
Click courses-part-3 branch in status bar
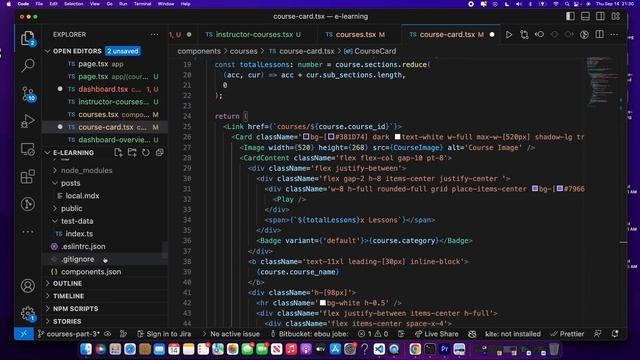(69, 333)
